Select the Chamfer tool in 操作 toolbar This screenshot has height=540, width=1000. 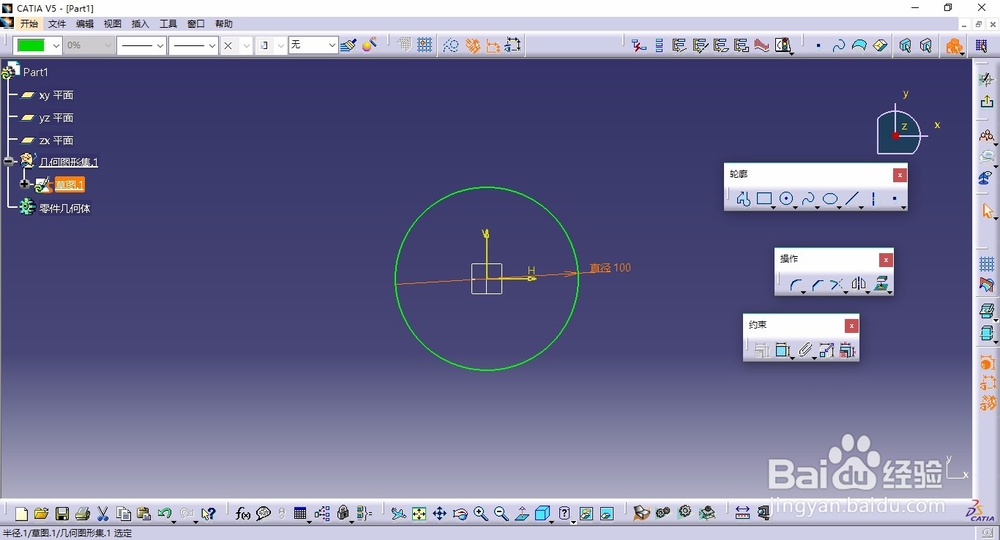point(817,284)
